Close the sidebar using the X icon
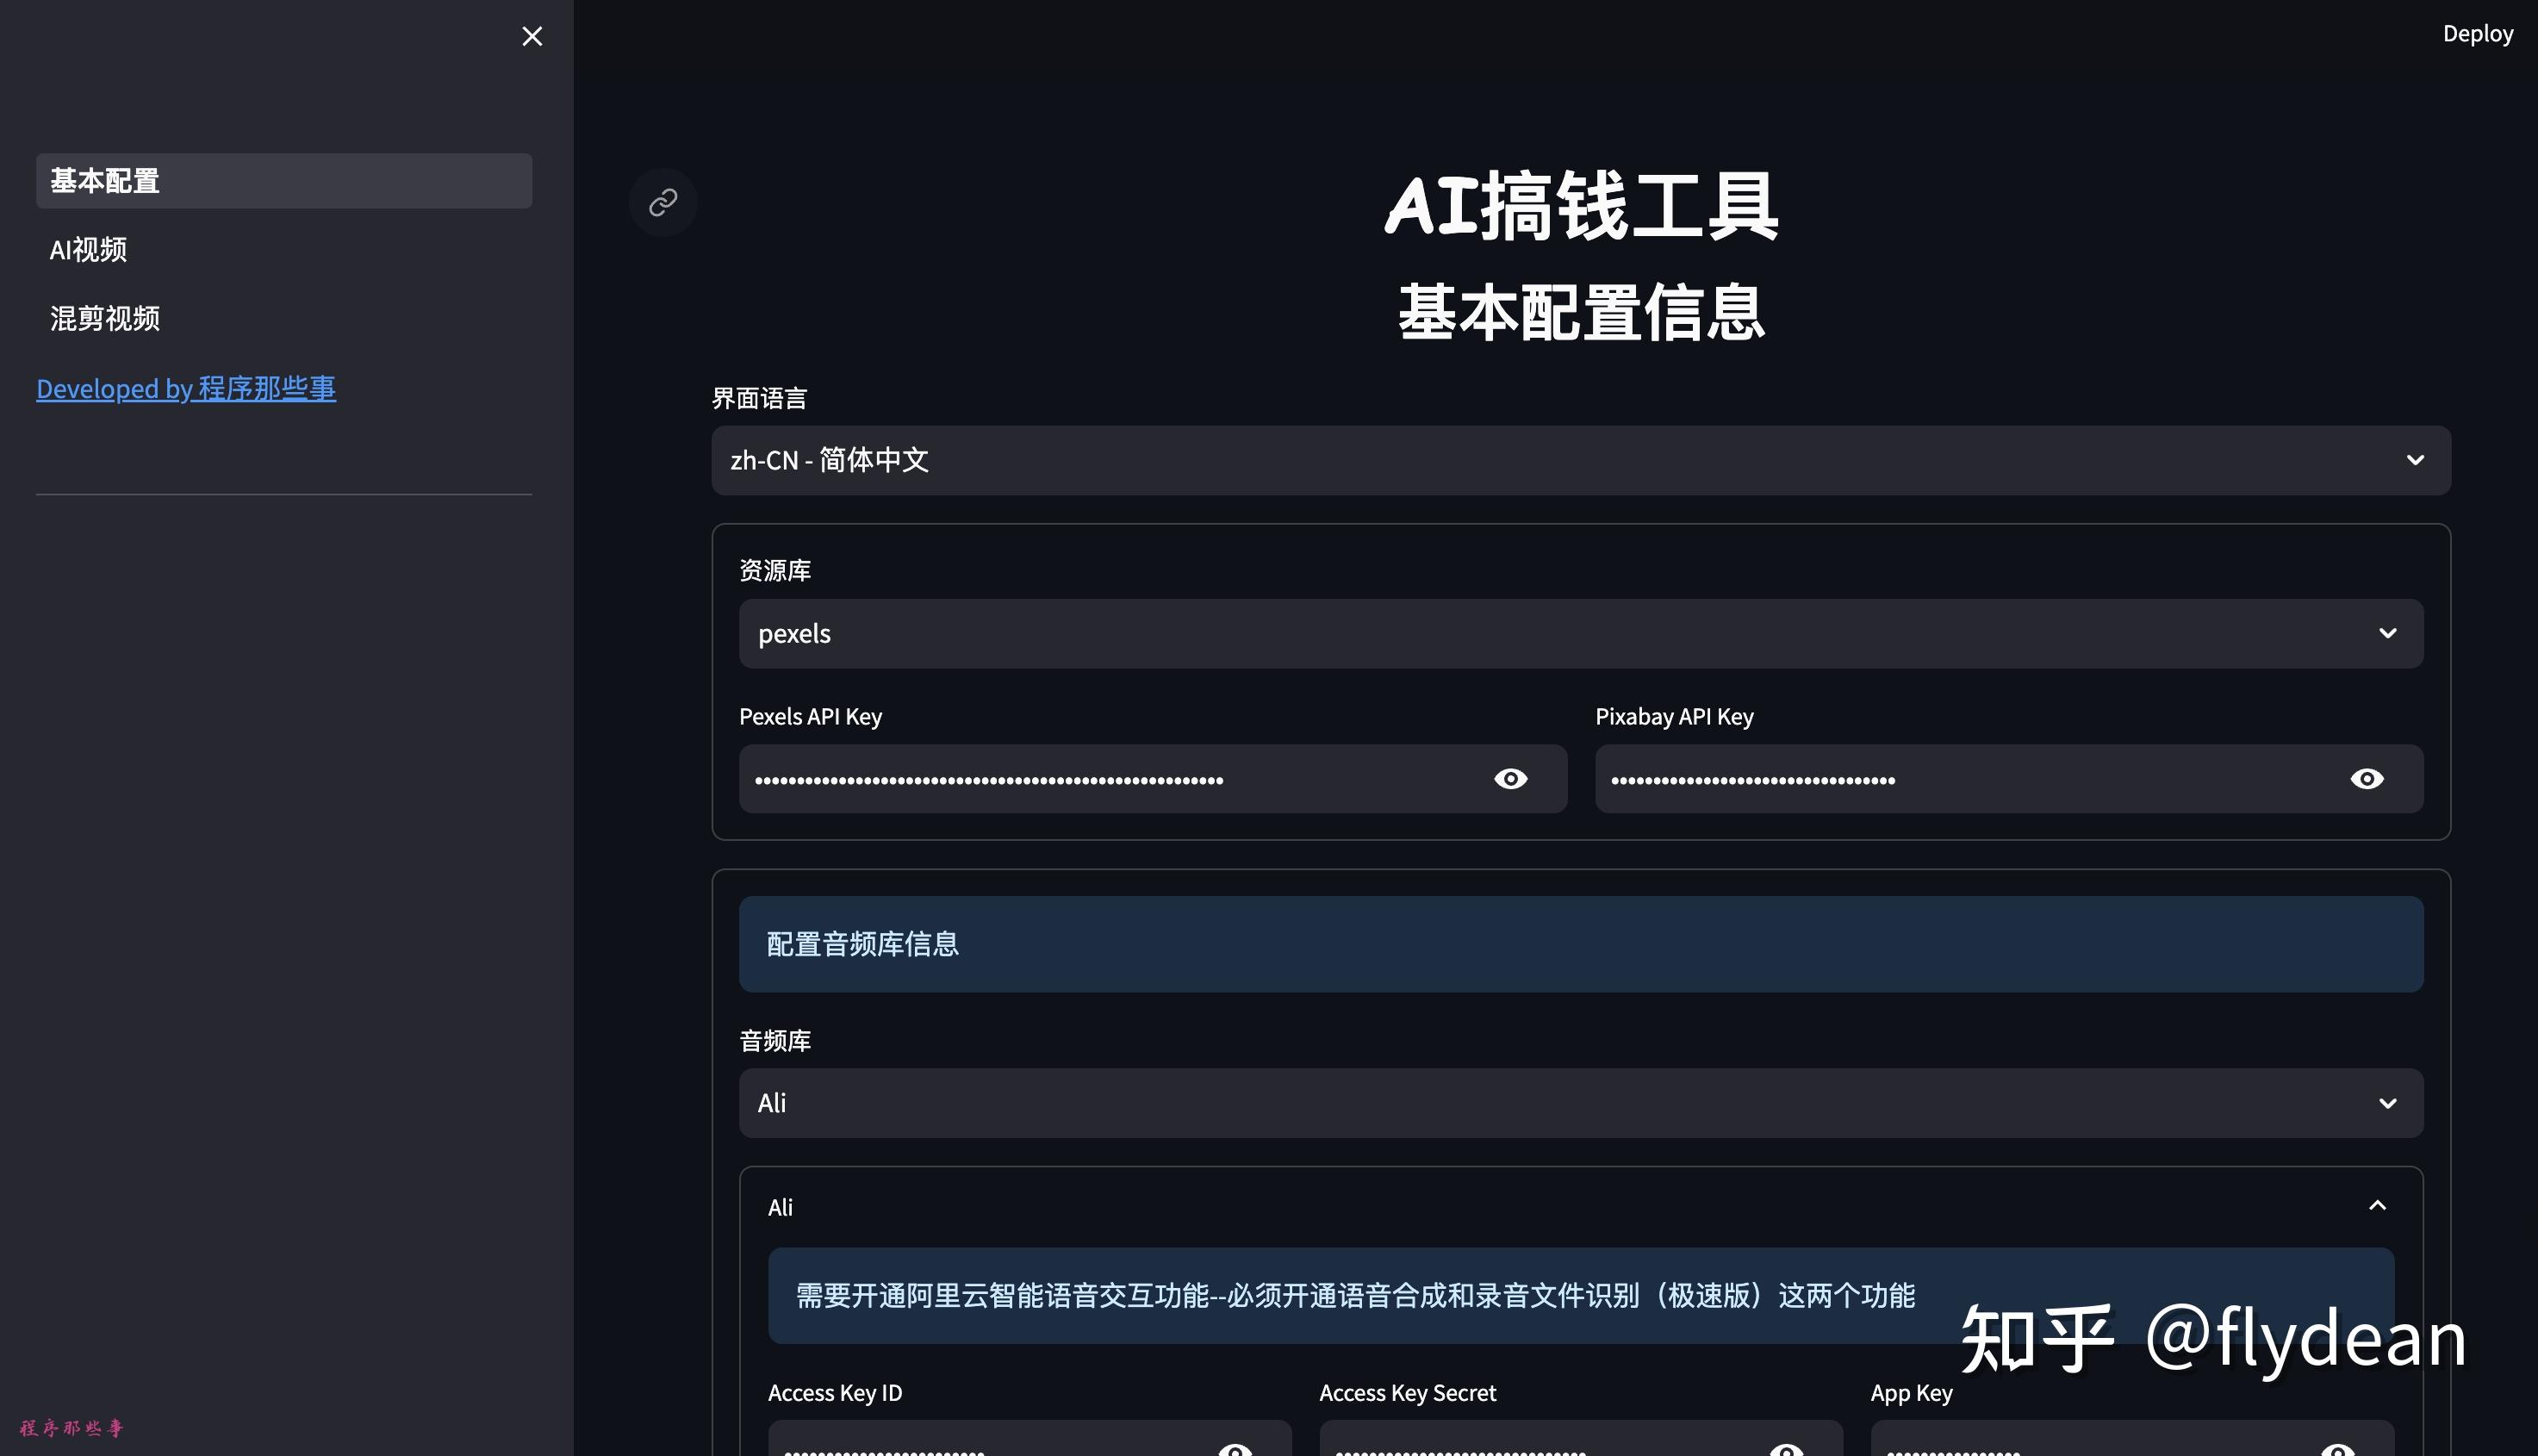Viewport: 2538px width, 1456px height. (x=532, y=36)
